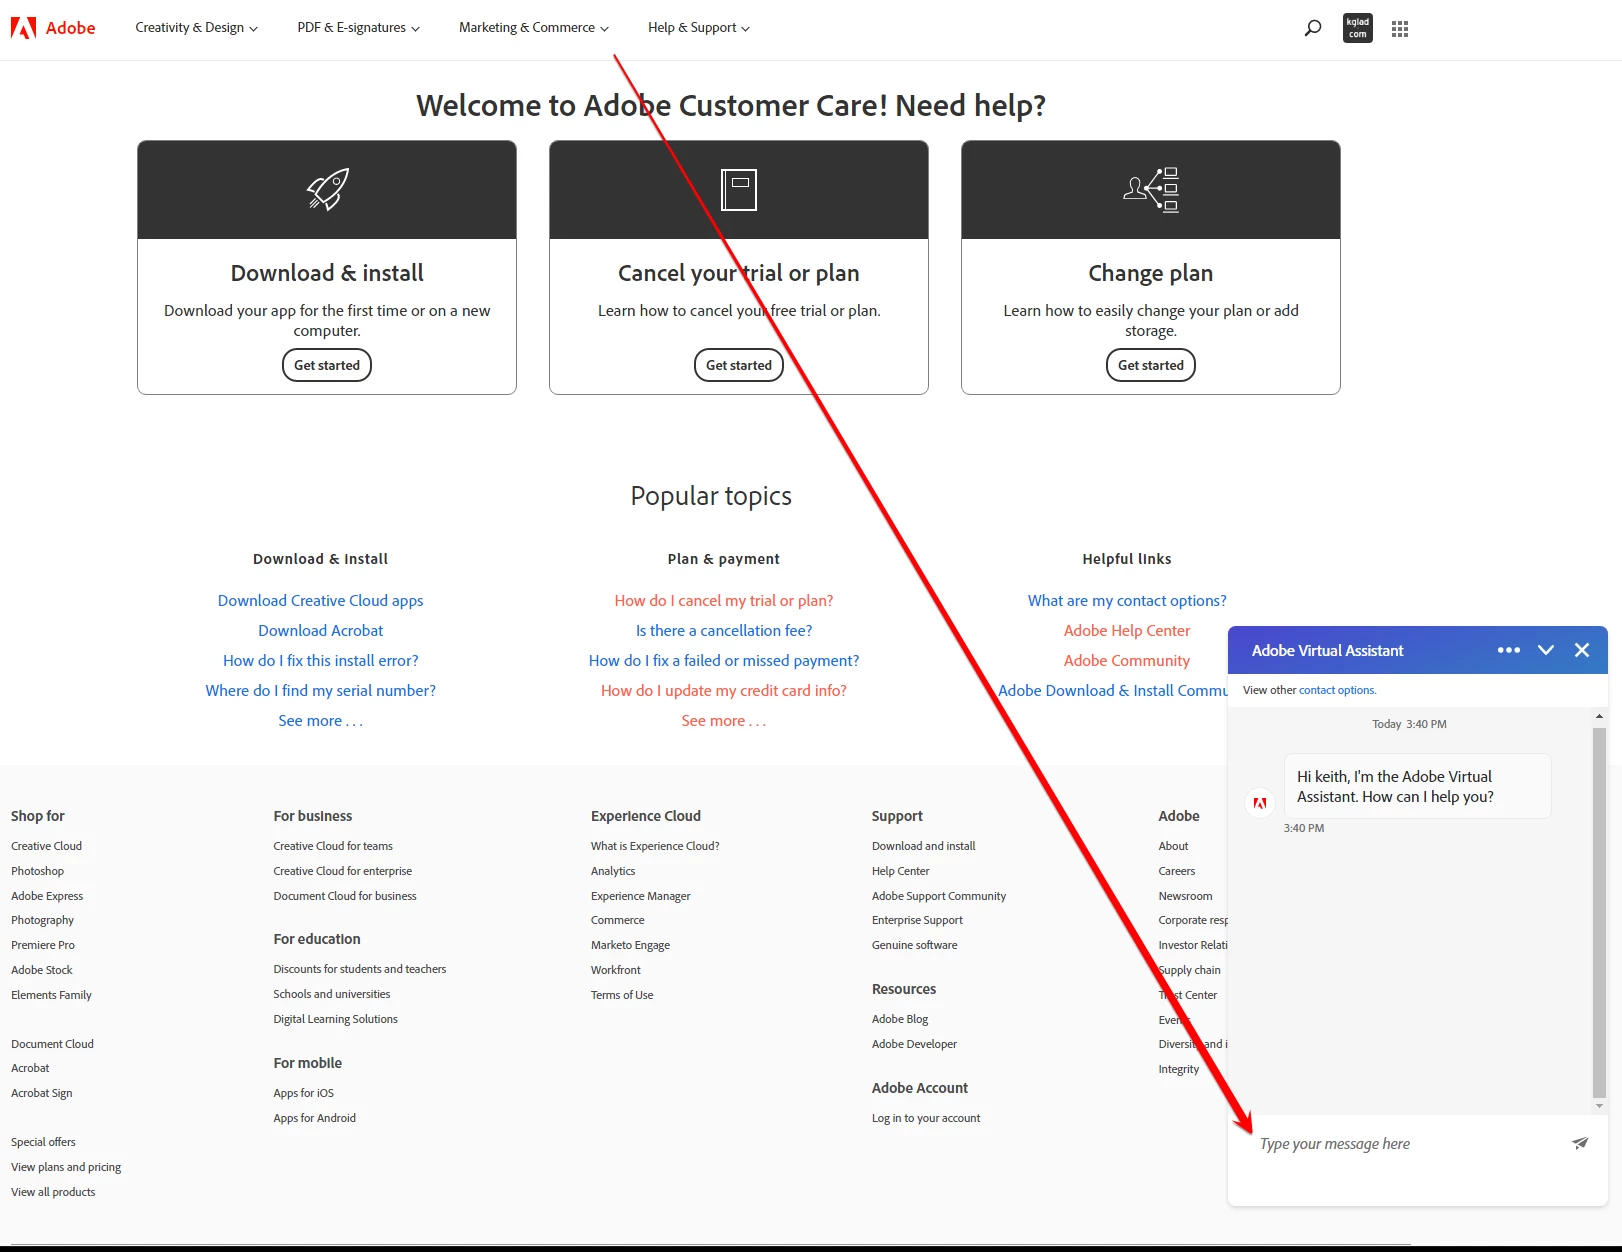Open the Adobe Help Center link

click(x=1127, y=631)
